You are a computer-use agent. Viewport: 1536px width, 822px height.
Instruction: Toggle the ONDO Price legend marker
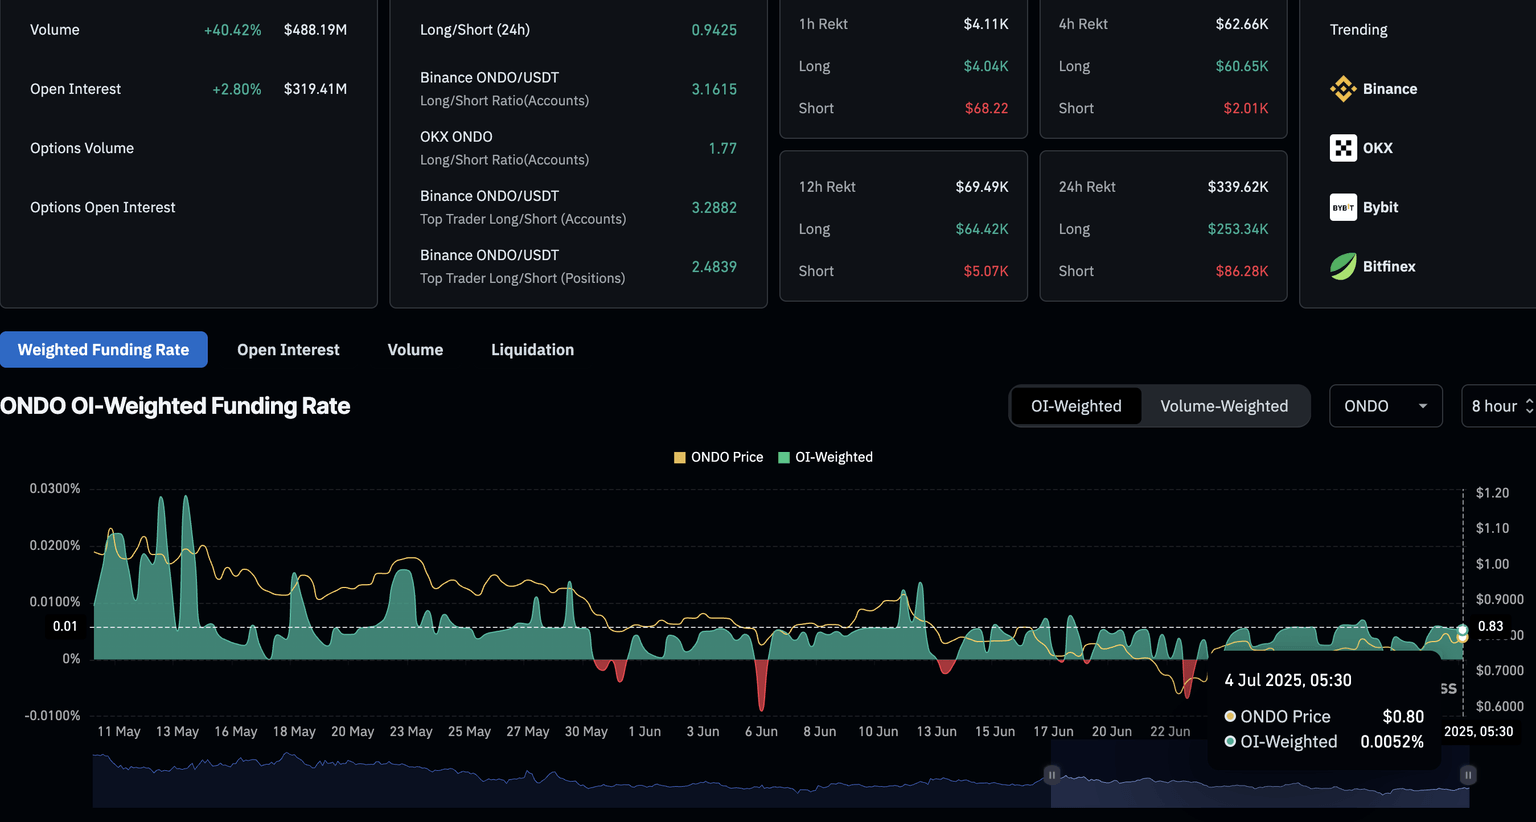pos(680,458)
